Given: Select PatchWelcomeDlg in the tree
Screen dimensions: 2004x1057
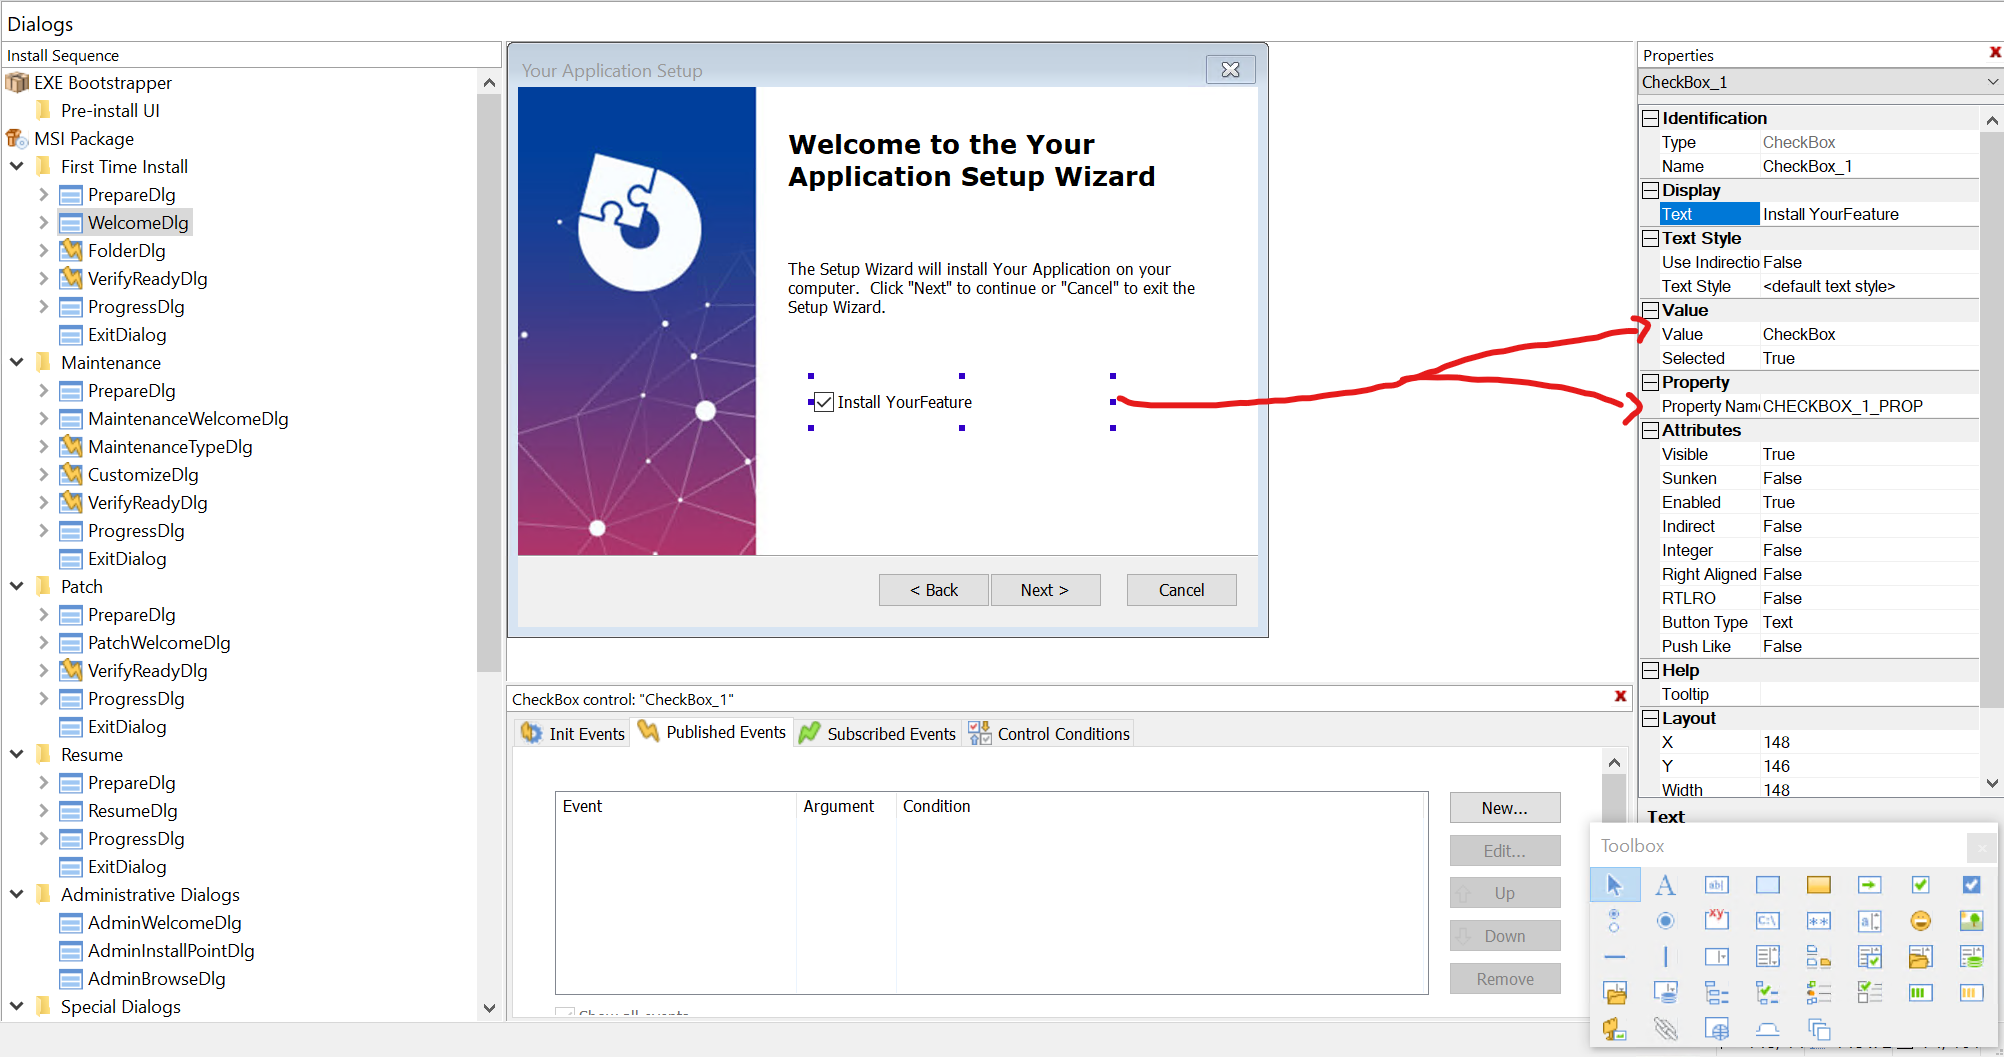Looking at the screenshot, I should pyautogui.click(x=159, y=642).
